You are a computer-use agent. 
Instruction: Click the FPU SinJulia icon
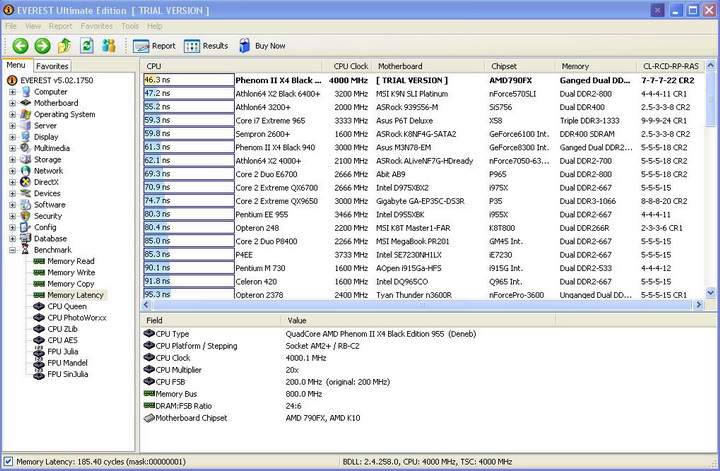39,374
